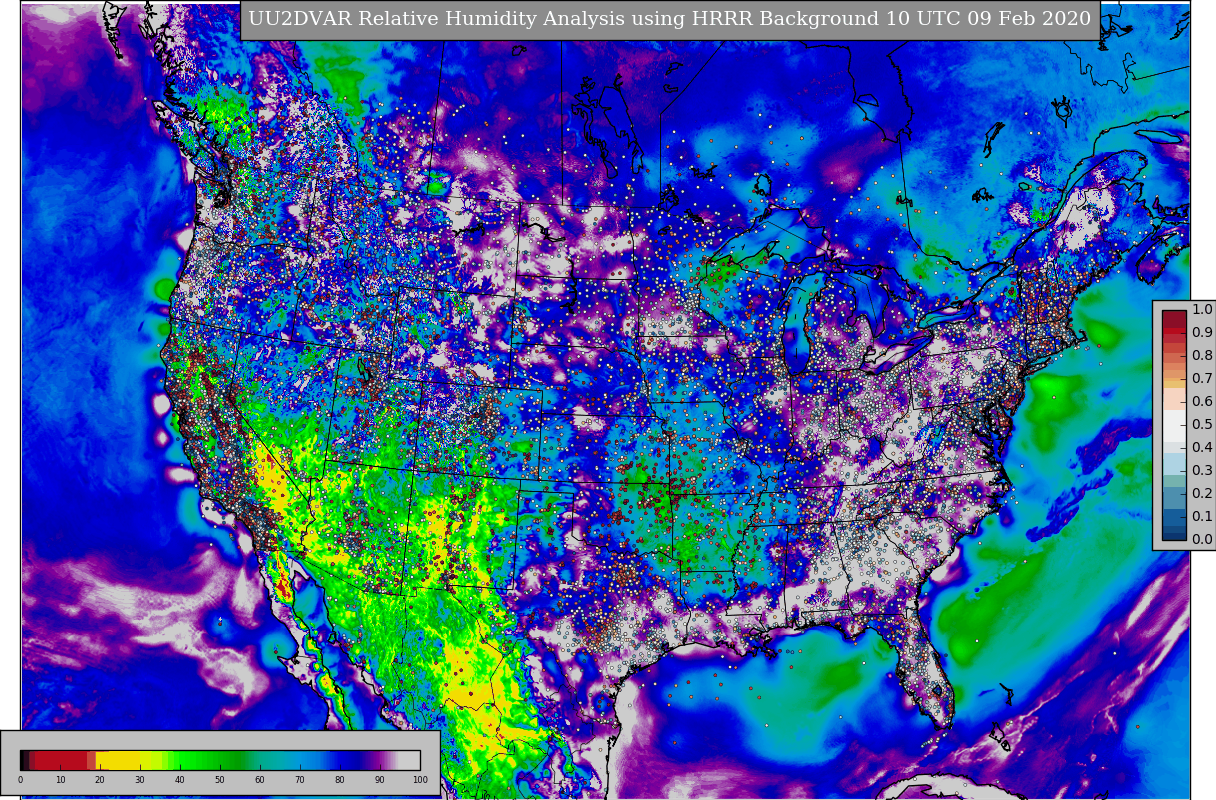Click the "0.8" label on right colorbar
This screenshot has height=800, width=1216.
[1202, 355]
